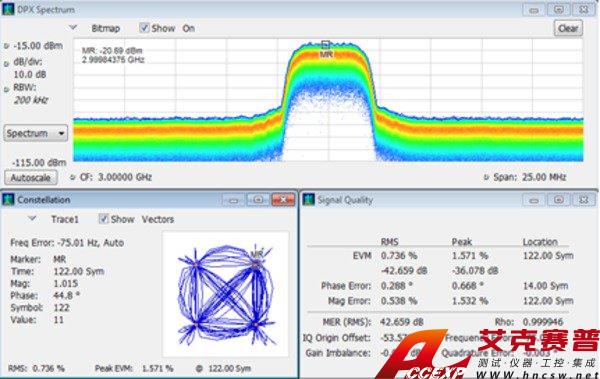Expand the Bitmap trace selector arrow

click(73, 28)
